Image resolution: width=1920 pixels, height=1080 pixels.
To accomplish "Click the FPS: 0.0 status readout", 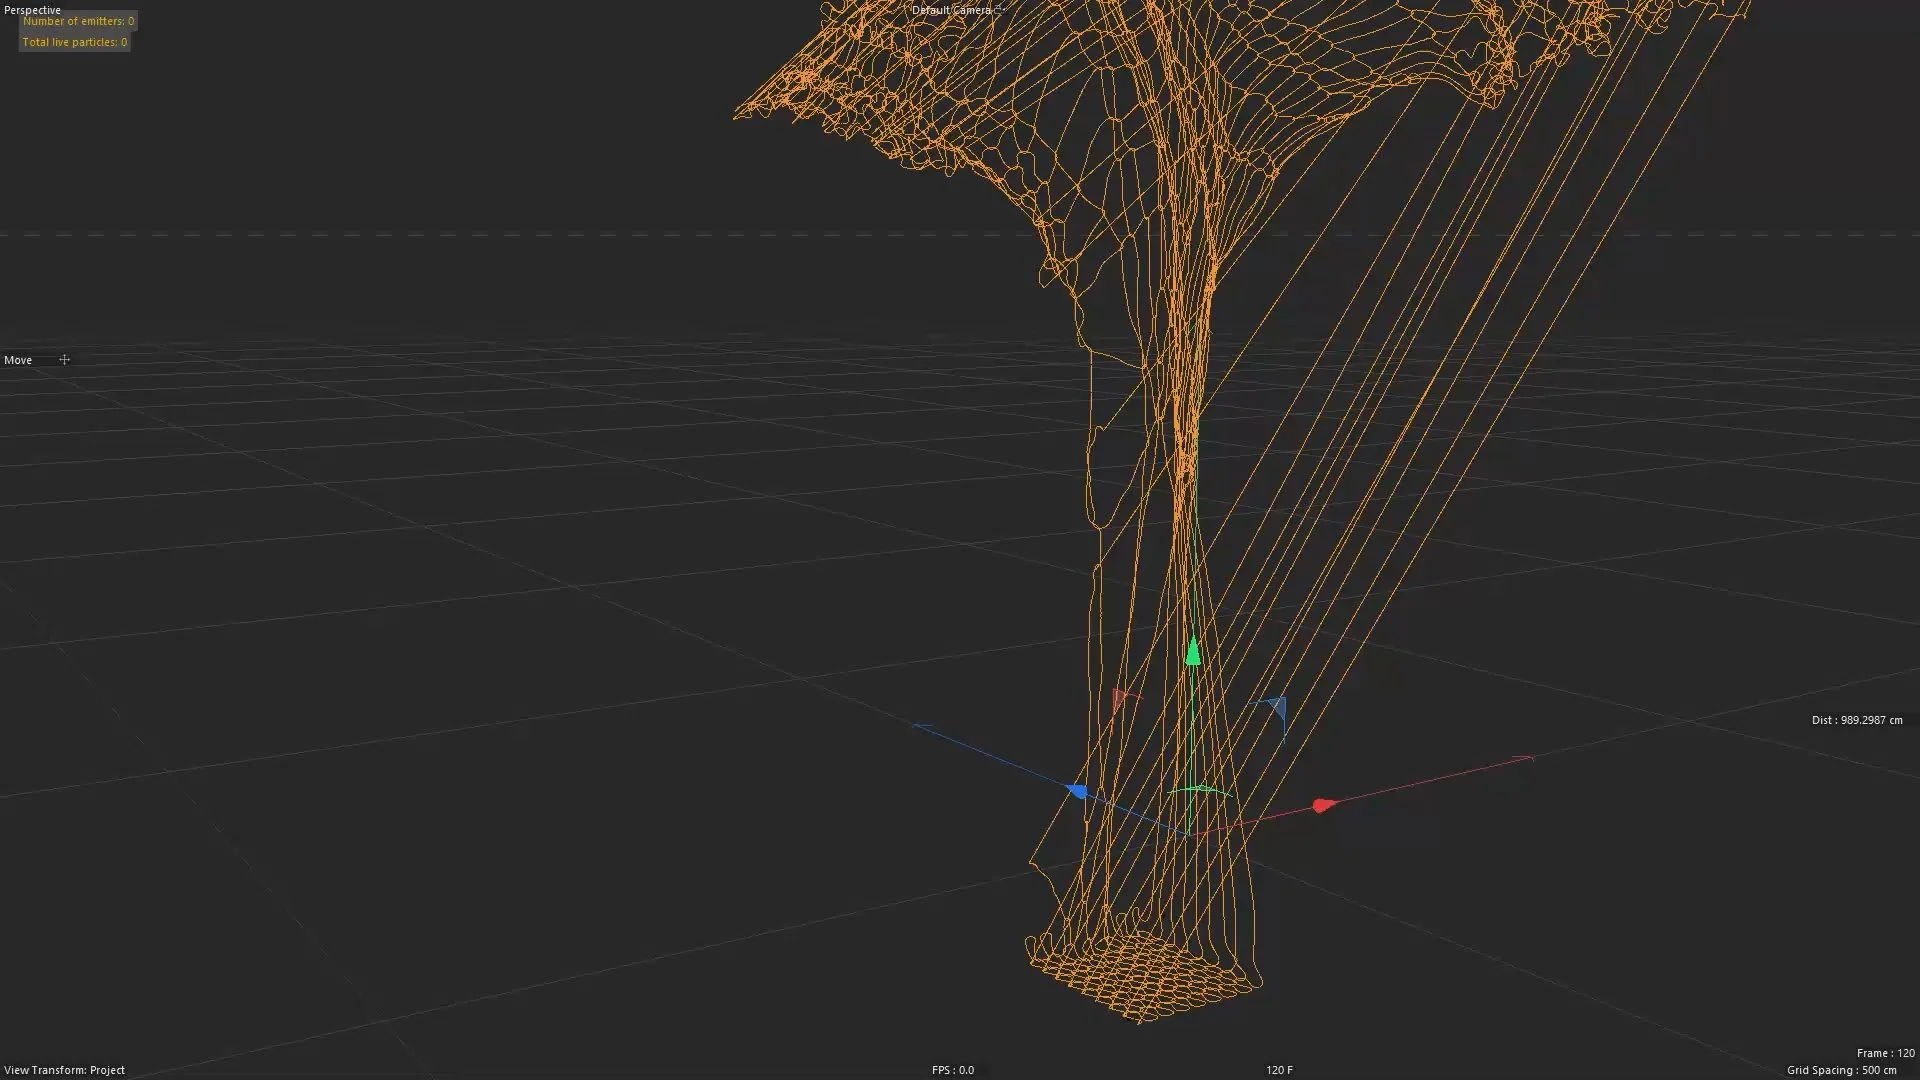I will pyautogui.click(x=950, y=1069).
